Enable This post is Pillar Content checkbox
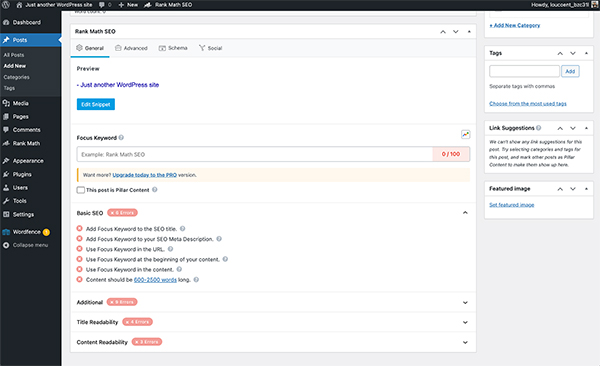 coord(81,190)
